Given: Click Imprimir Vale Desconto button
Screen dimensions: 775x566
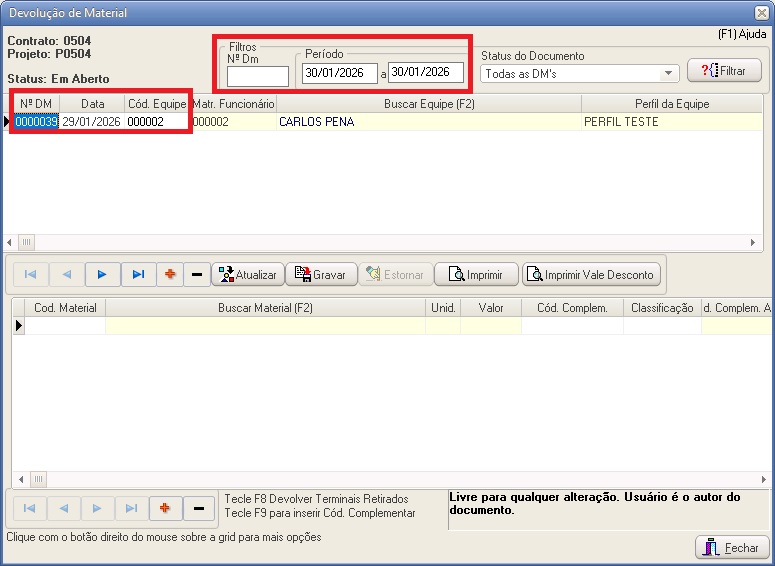Looking at the screenshot, I should pos(590,274).
